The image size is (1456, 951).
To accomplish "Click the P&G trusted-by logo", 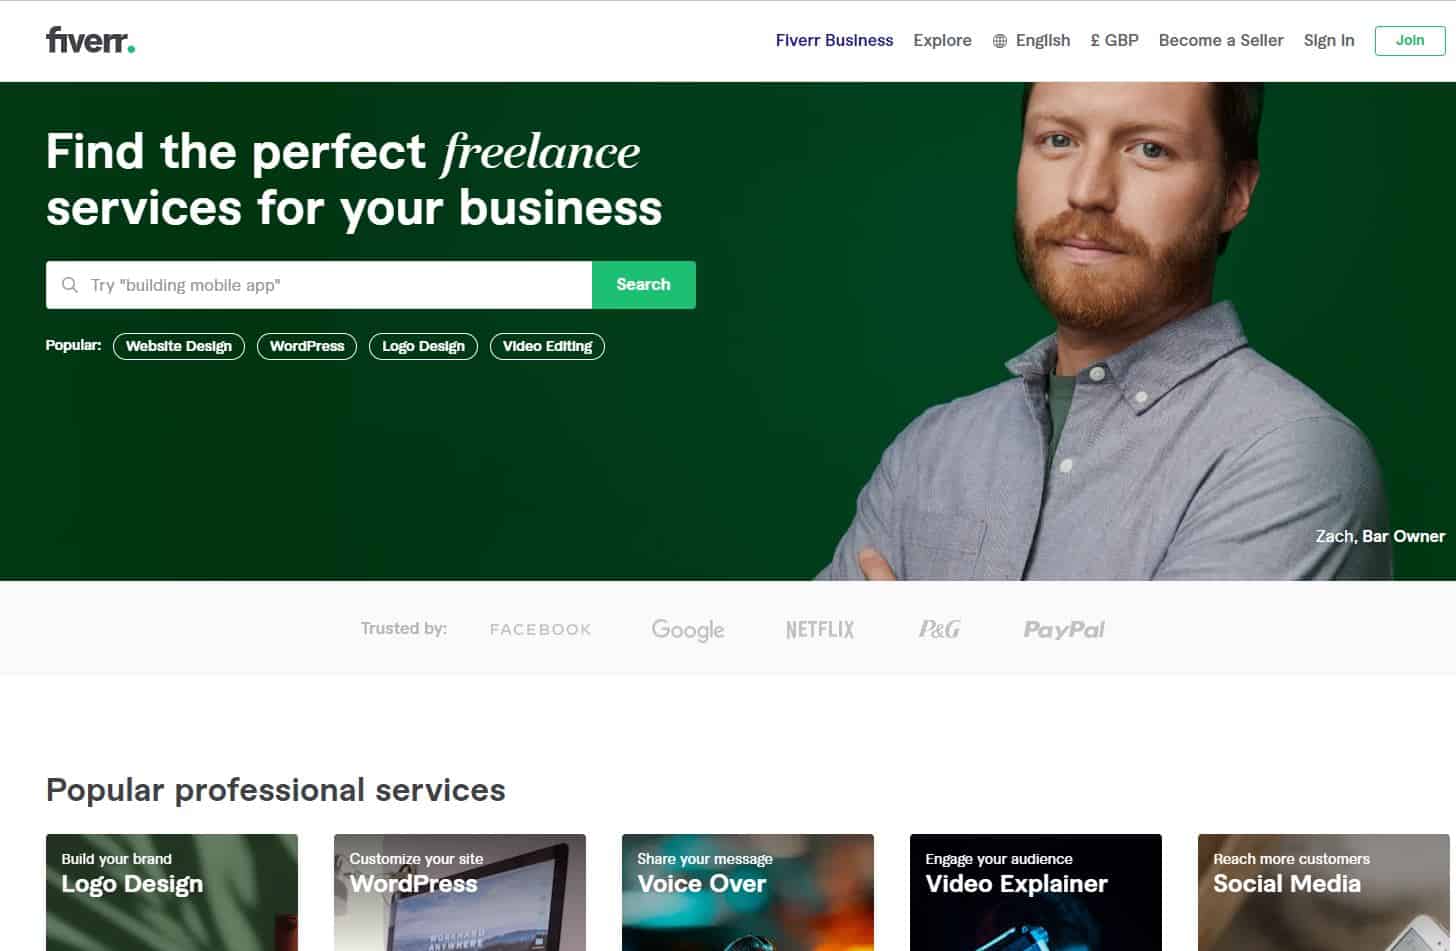I will [x=939, y=629].
